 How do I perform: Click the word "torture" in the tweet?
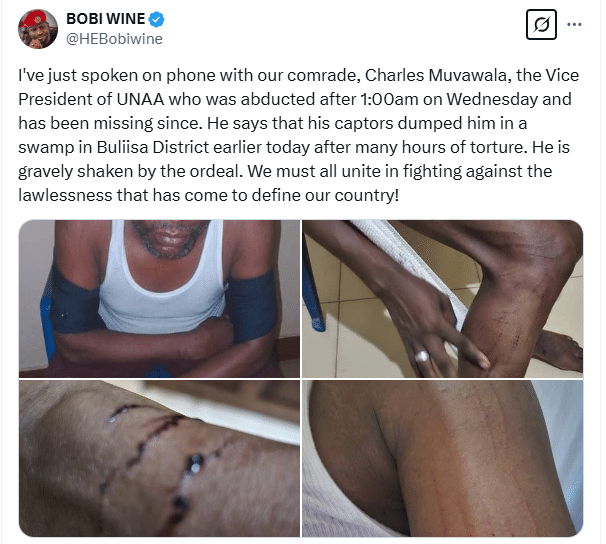point(498,147)
